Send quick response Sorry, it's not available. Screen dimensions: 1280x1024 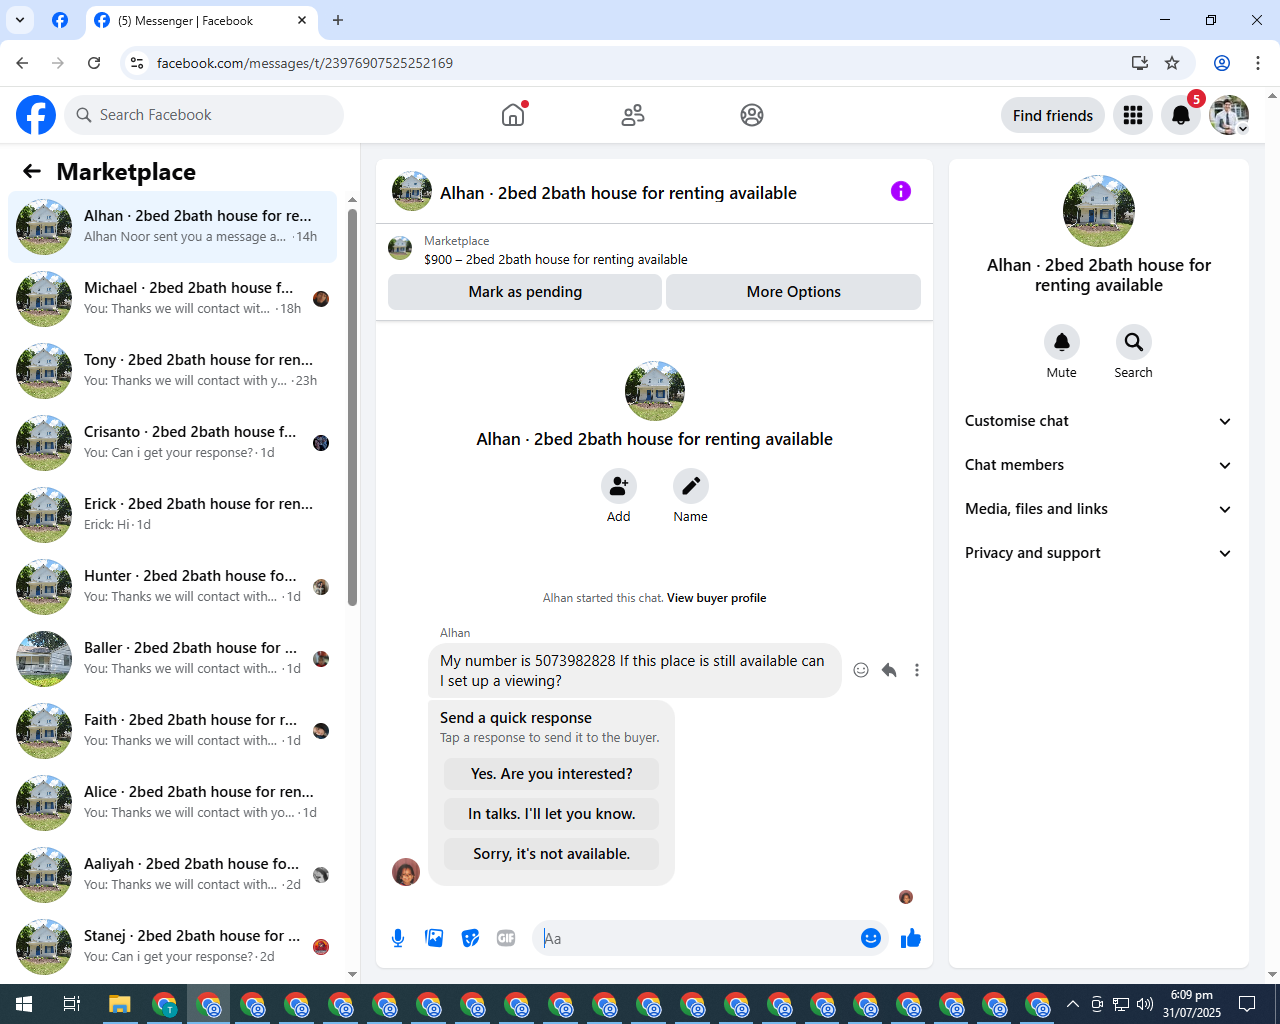tap(552, 854)
